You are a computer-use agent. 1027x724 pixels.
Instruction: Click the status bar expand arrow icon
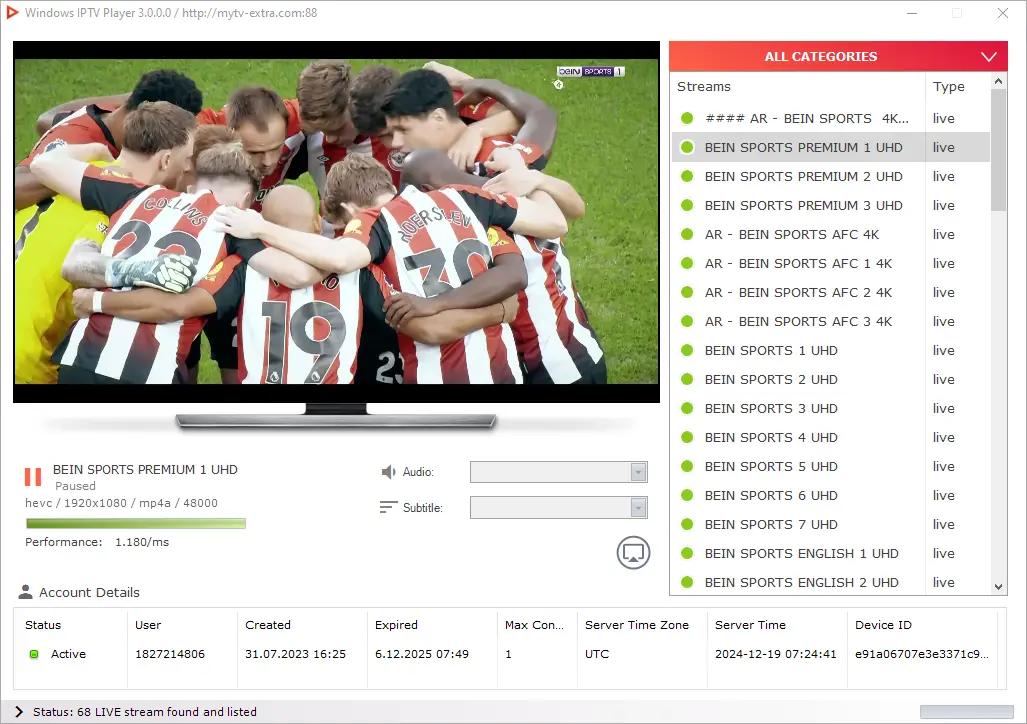(x=18, y=712)
